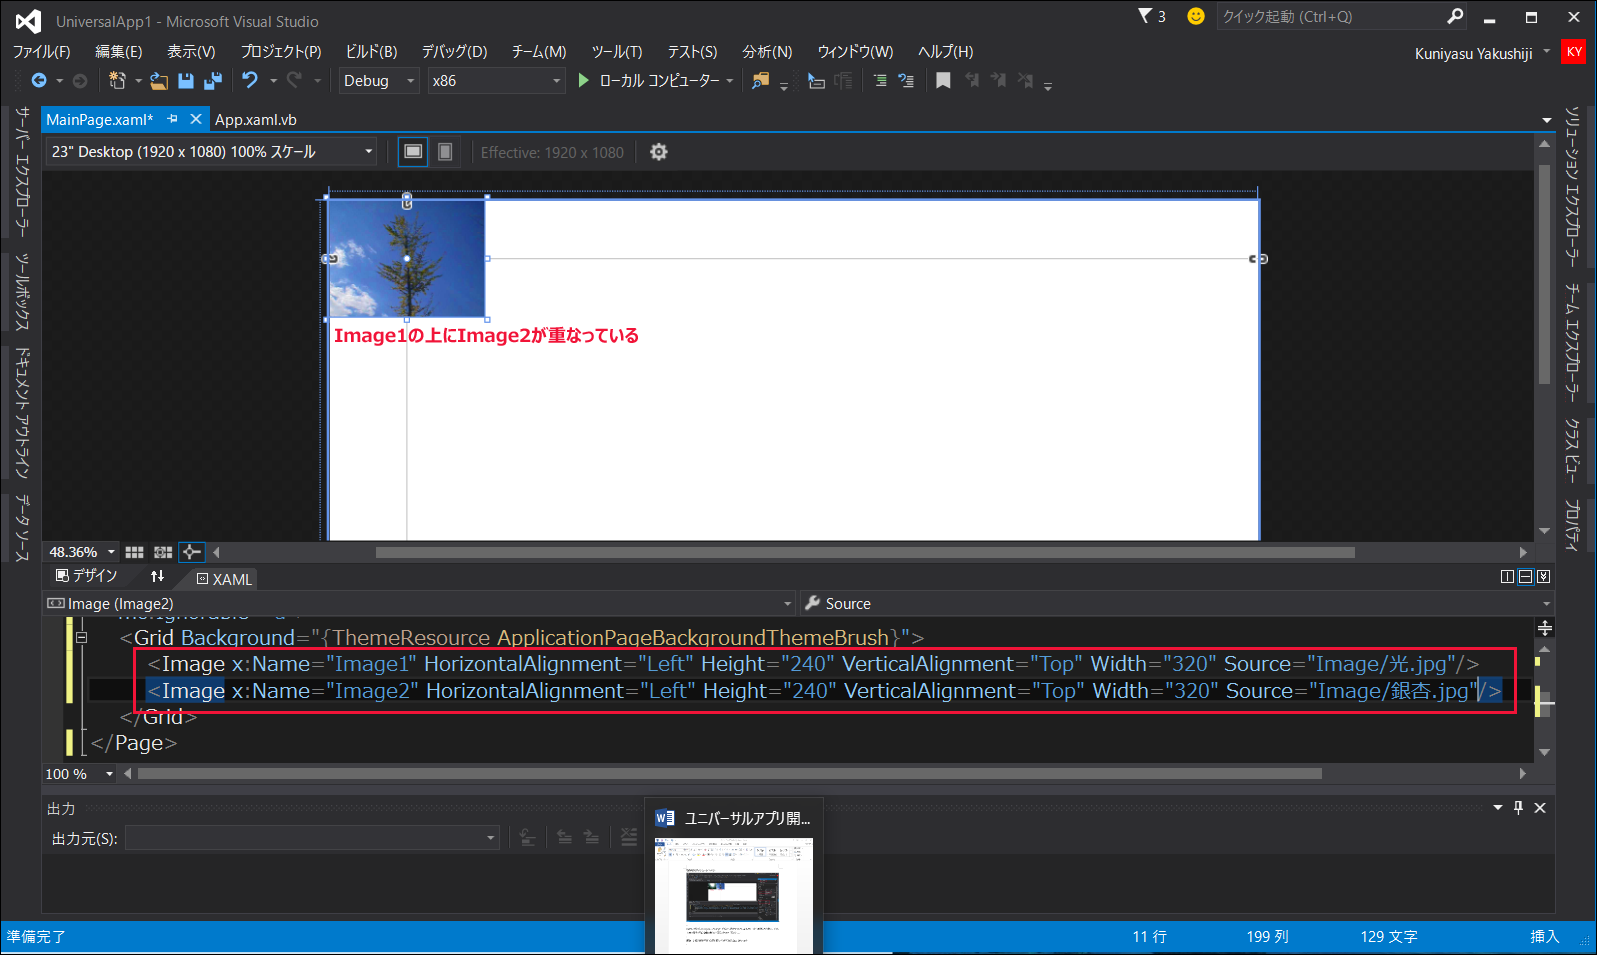Open the document tabs overflow dropdown arrow

[1546, 120]
